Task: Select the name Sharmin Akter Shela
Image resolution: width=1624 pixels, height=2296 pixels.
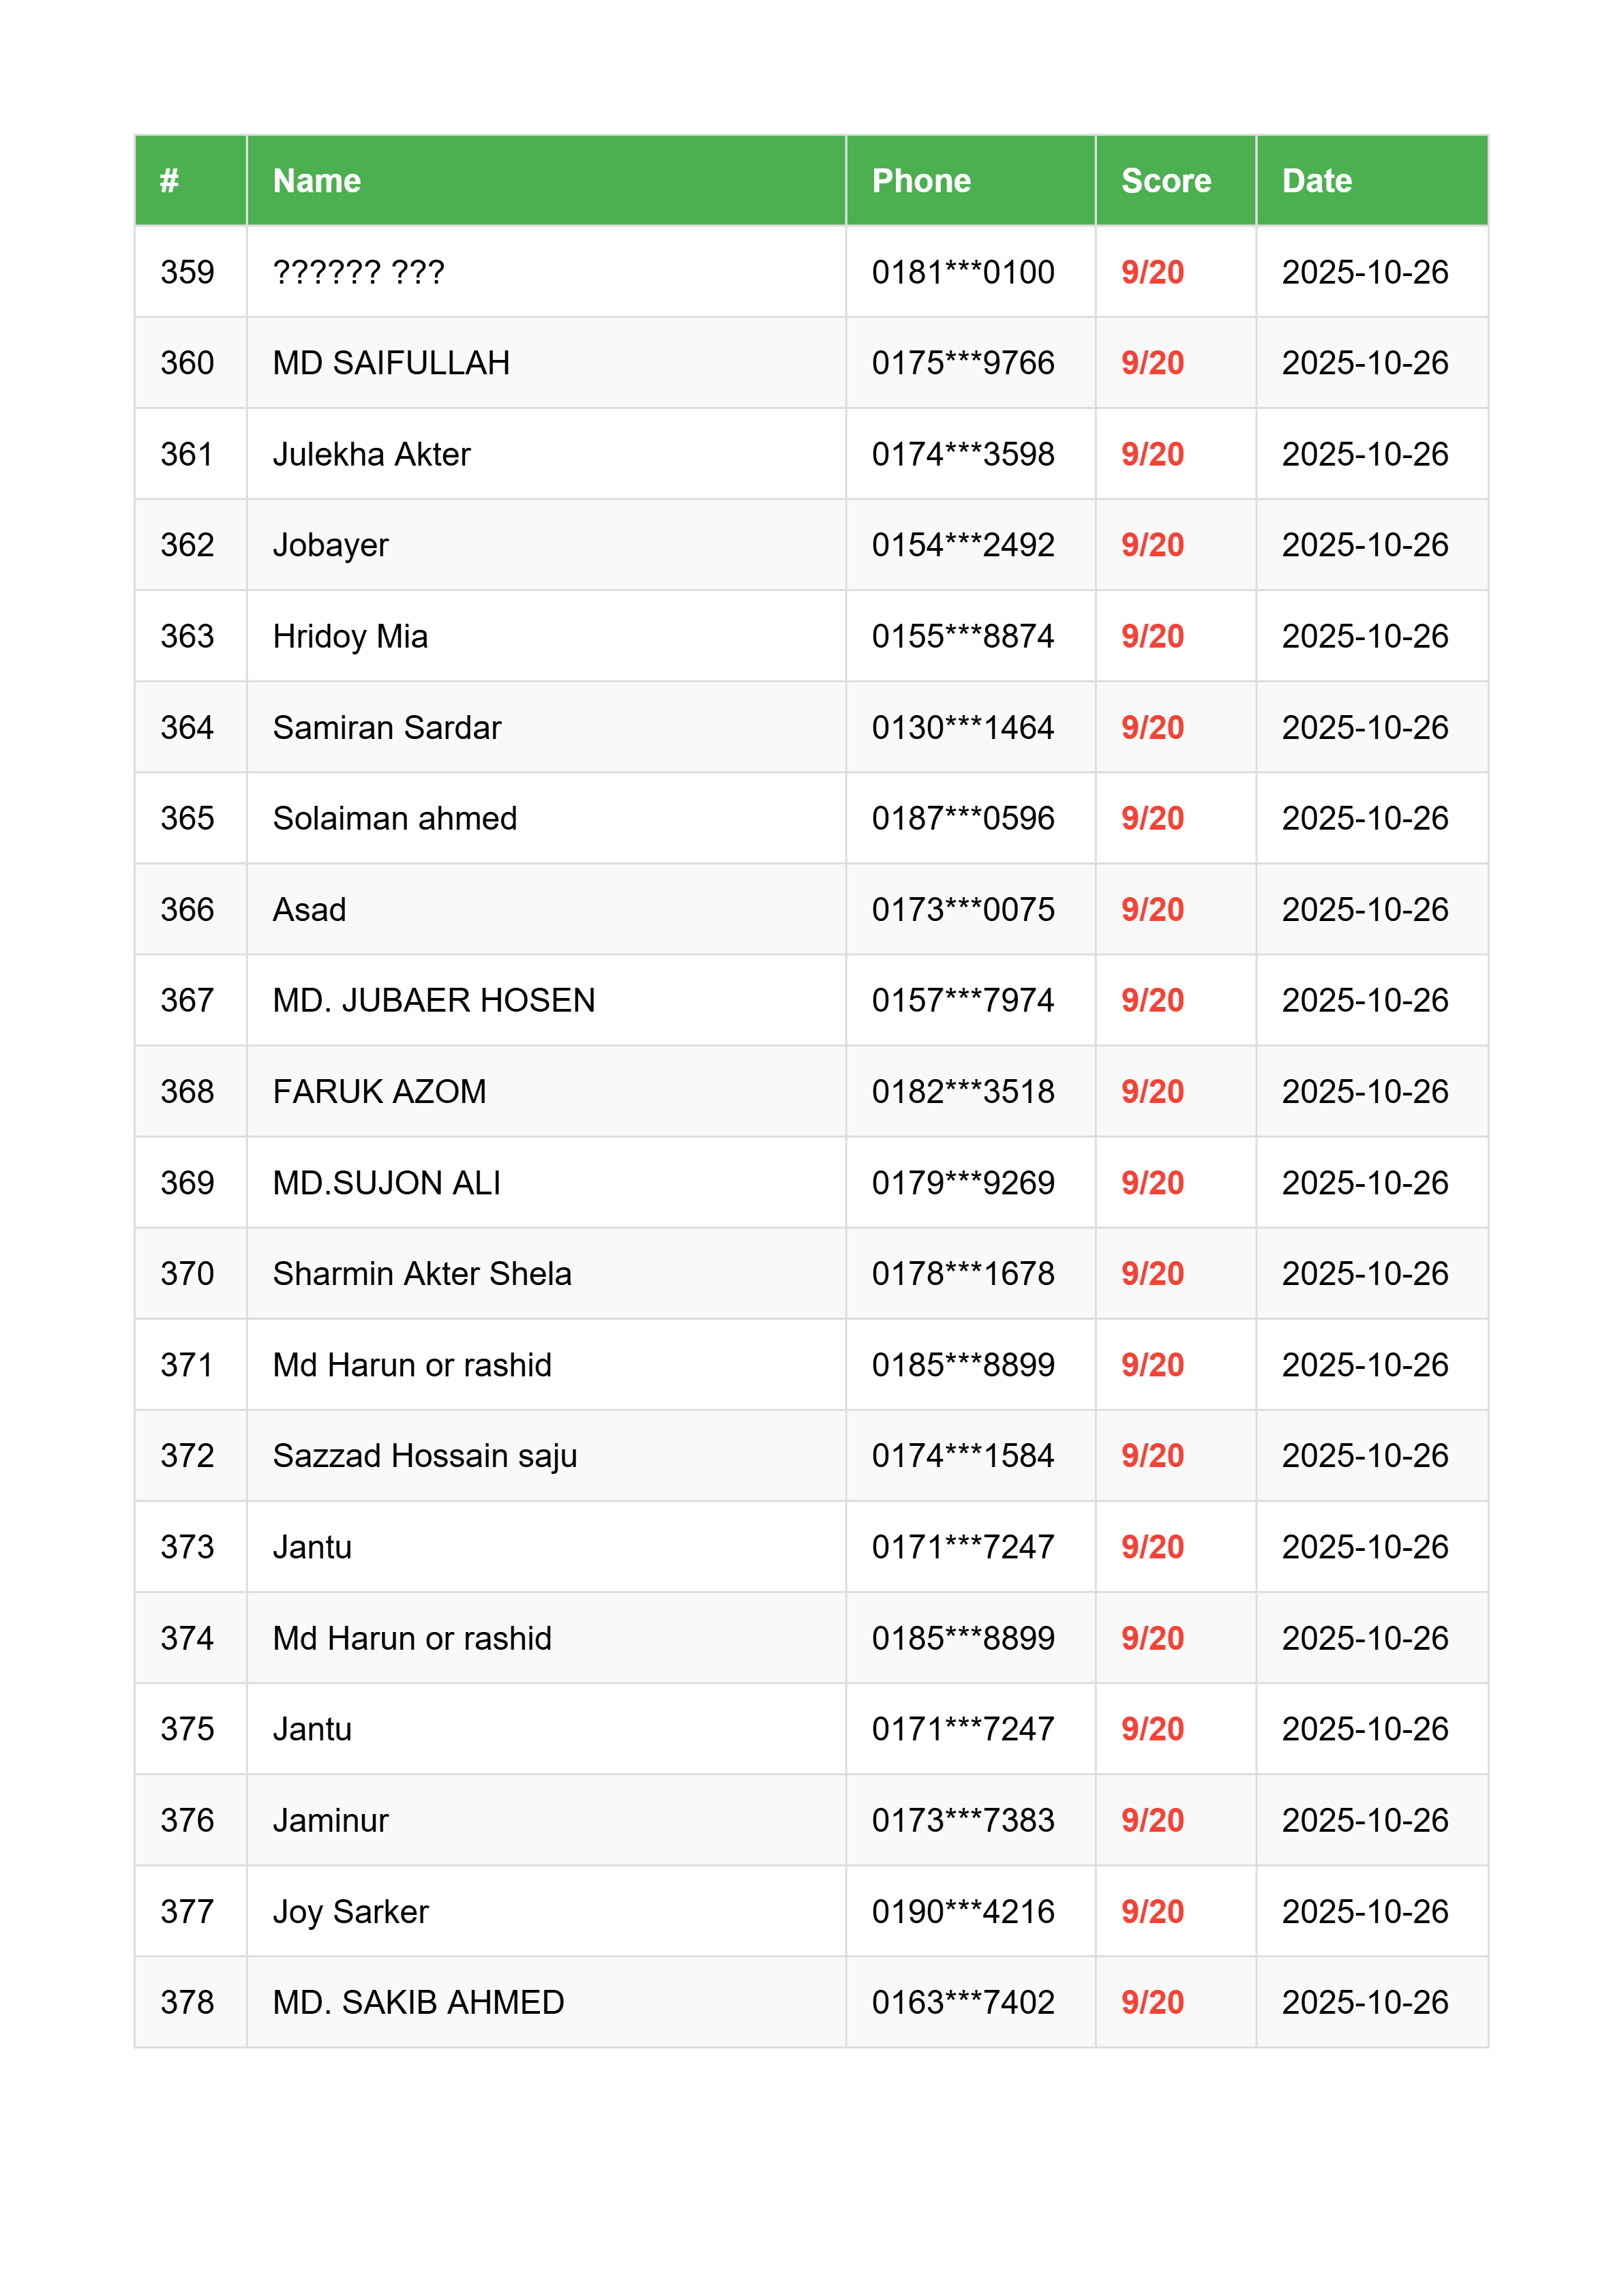Action: click(x=422, y=1274)
